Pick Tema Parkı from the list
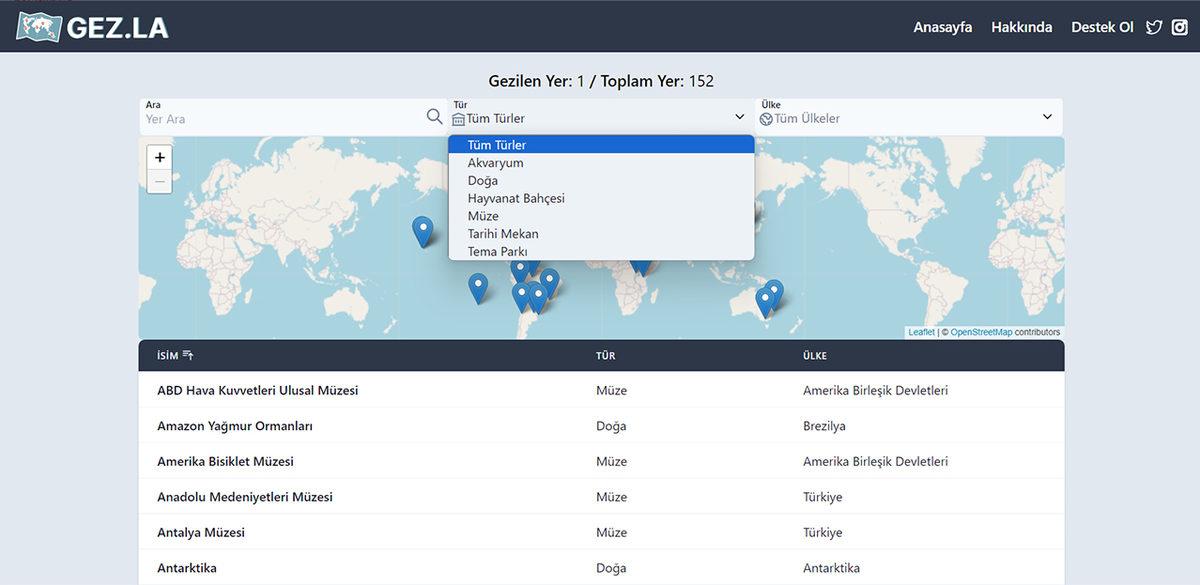 (x=497, y=252)
